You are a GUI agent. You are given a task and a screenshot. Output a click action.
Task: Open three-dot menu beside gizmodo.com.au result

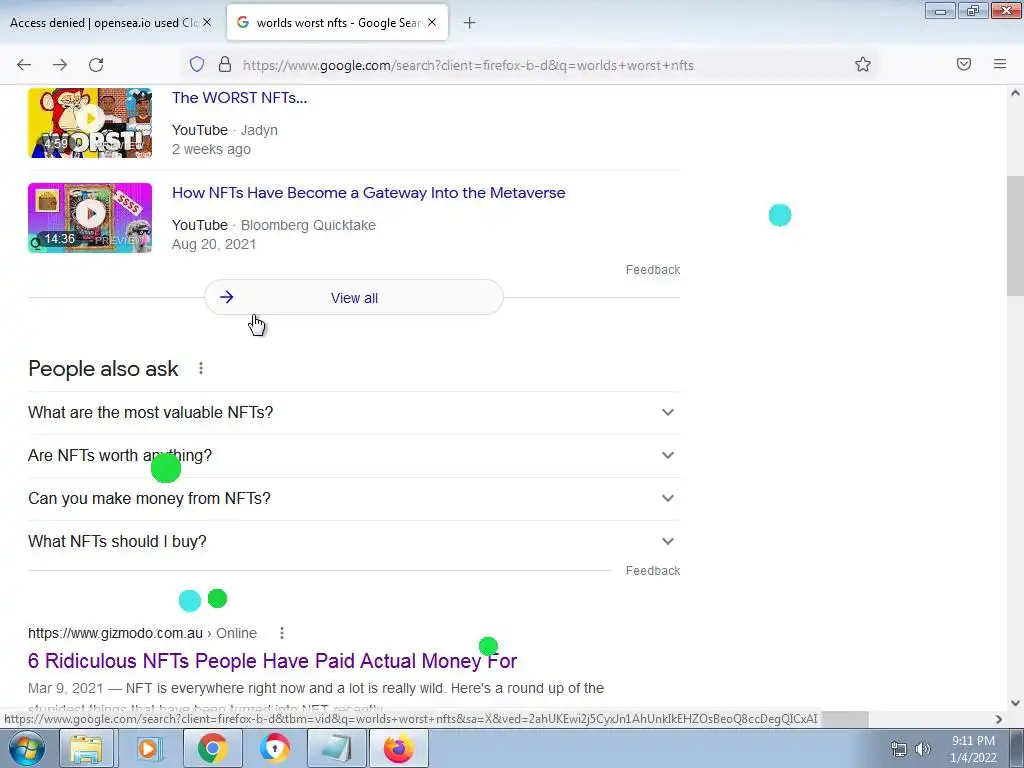click(x=281, y=633)
